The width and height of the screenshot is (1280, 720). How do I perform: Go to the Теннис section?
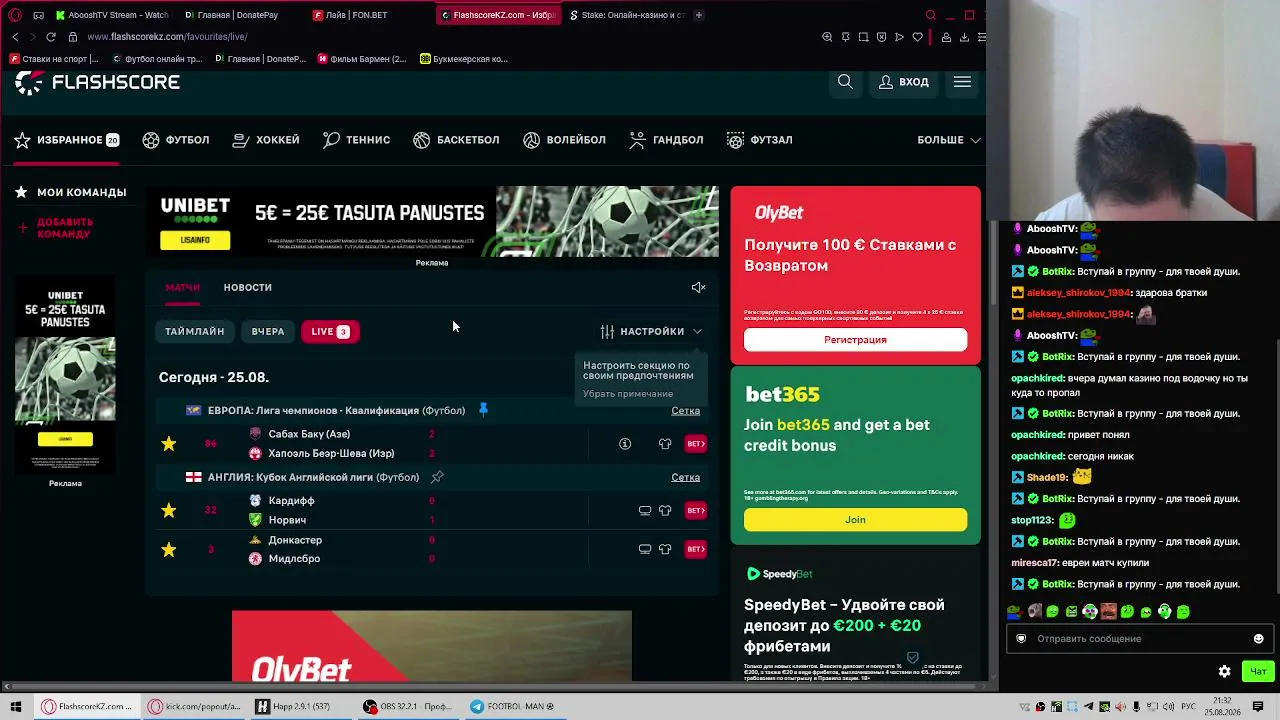[x=357, y=140]
